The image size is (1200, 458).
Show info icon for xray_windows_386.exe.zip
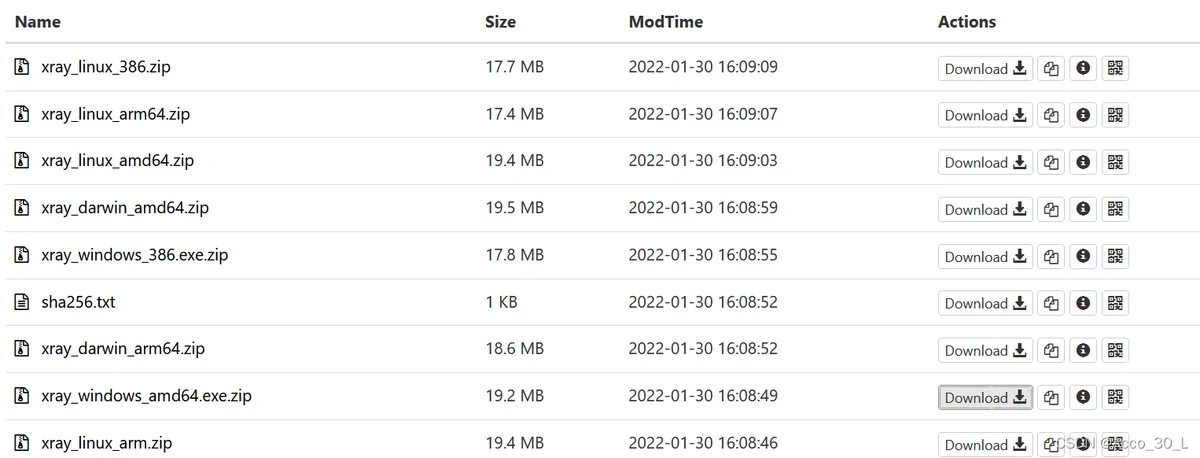1083,256
